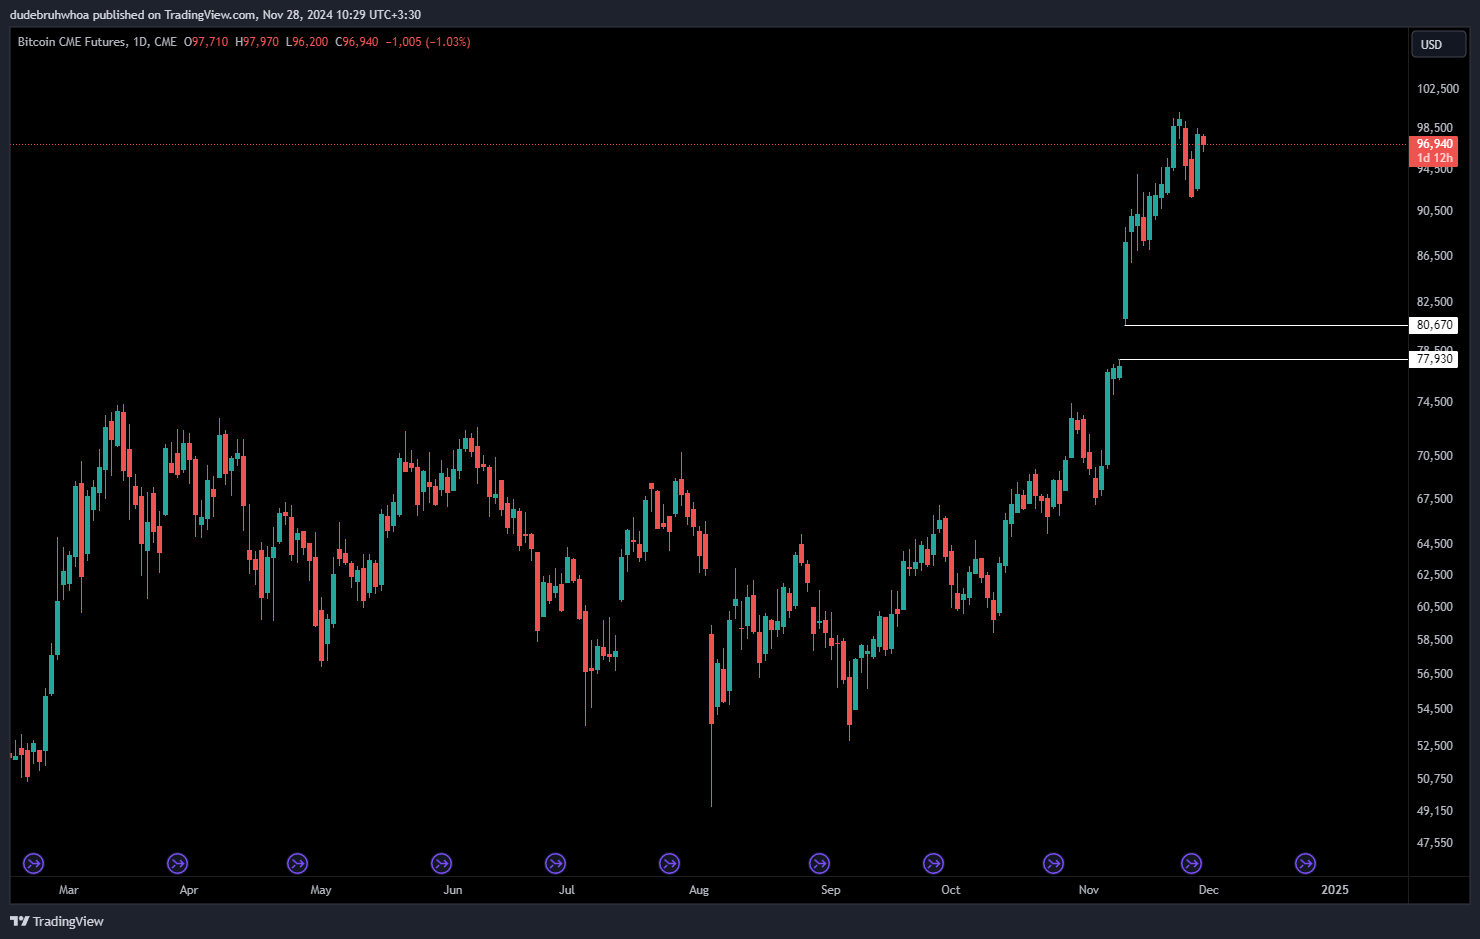Click the TradingView logo at bottom left

pyautogui.click(x=57, y=921)
